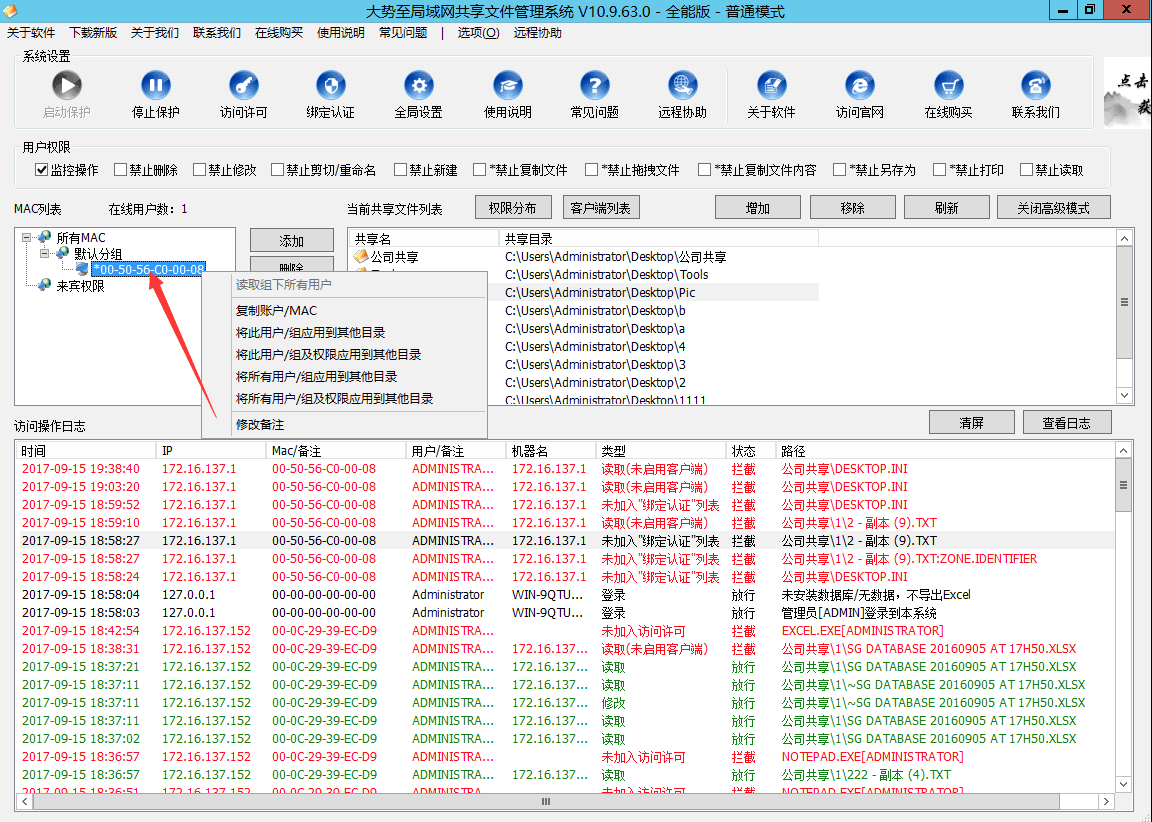The image size is (1152, 822).
Task: Open 使用说明 graduation cap icon
Action: pos(507,86)
